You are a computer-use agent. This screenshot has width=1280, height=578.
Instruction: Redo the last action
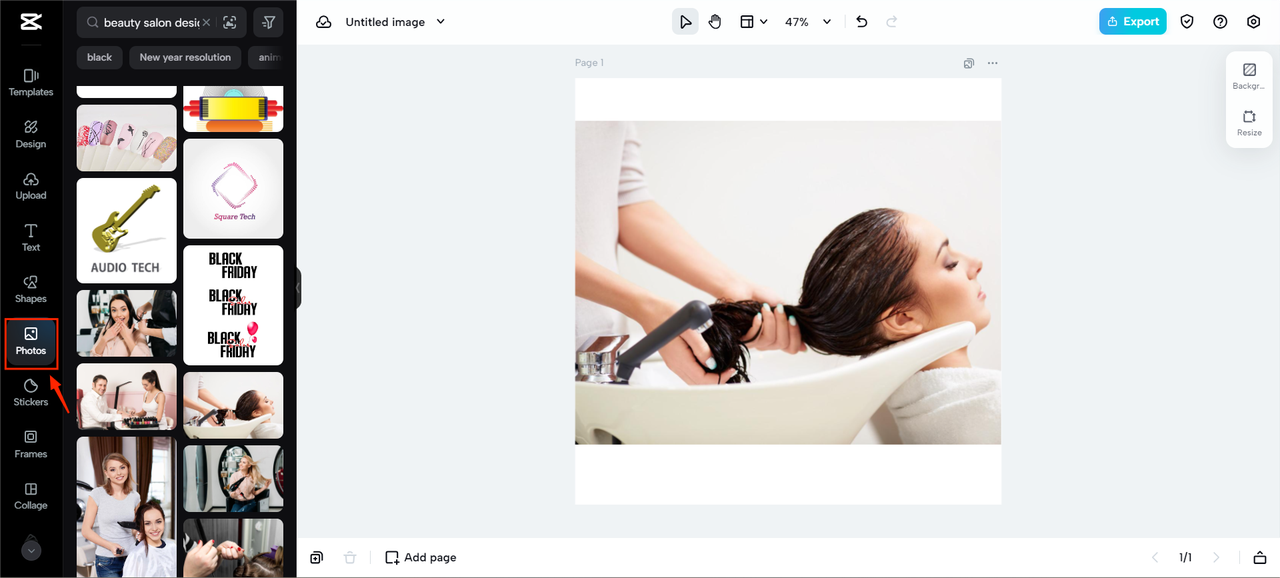tap(892, 21)
